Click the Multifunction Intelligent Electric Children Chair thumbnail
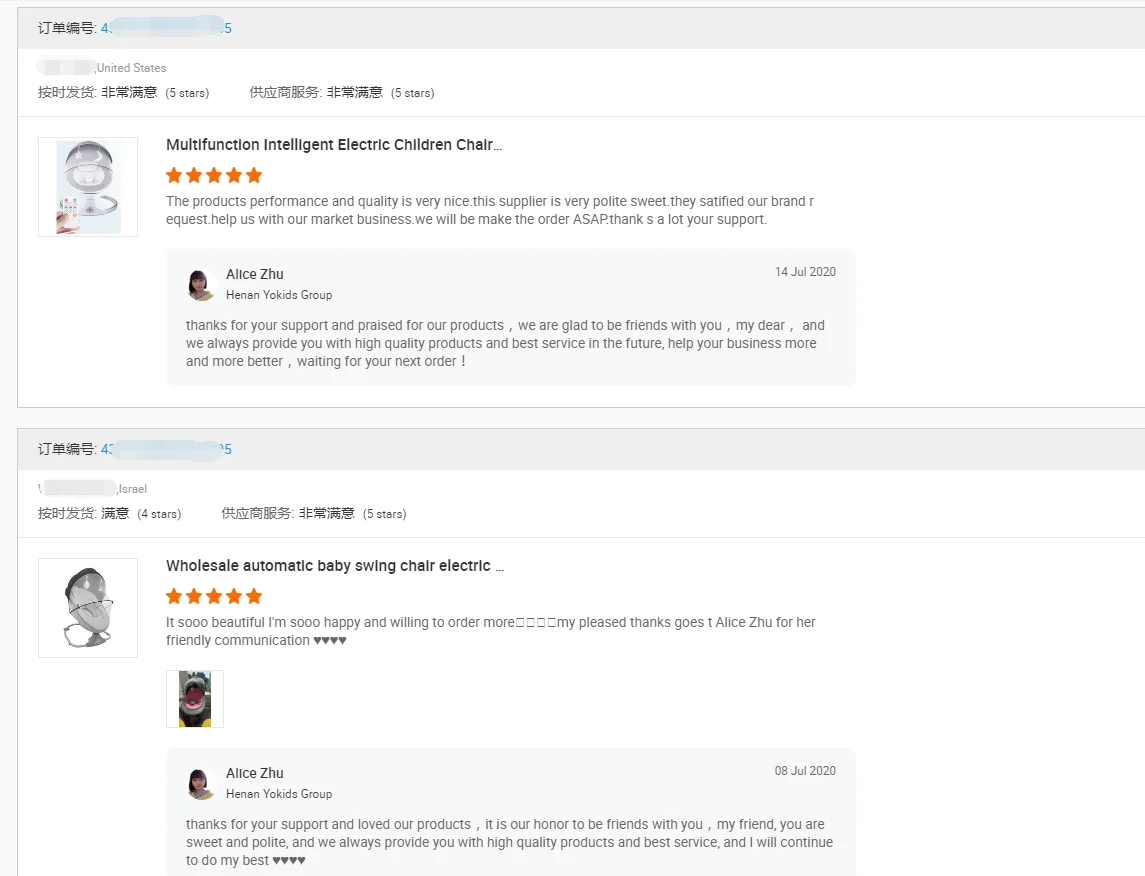This screenshot has width=1145, height=876. (x=88, y=187)
